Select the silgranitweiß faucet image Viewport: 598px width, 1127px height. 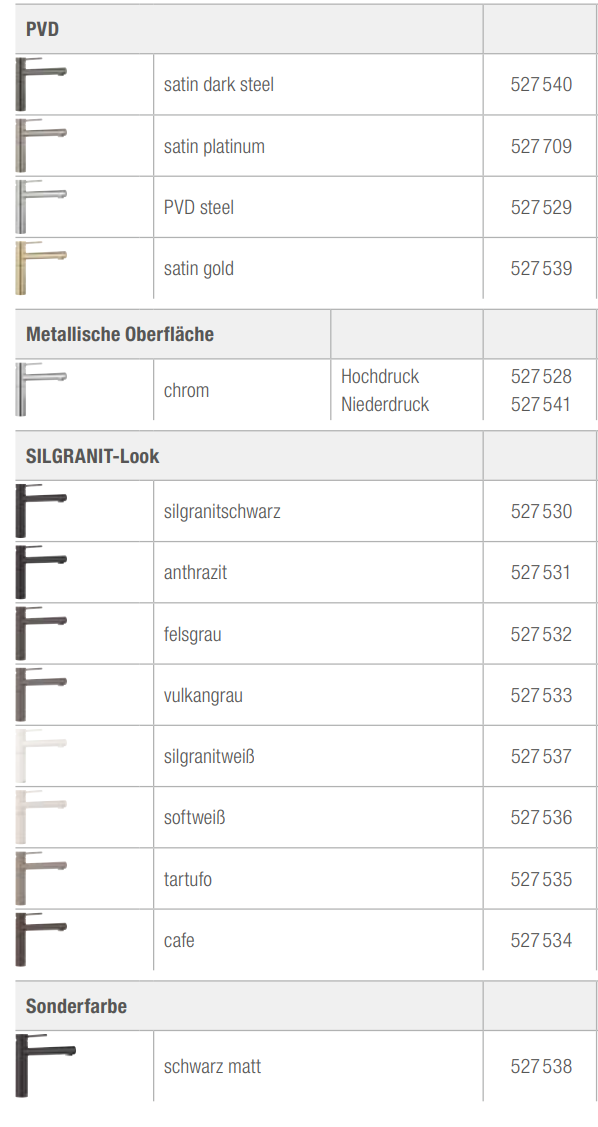[x=41, y=756]
